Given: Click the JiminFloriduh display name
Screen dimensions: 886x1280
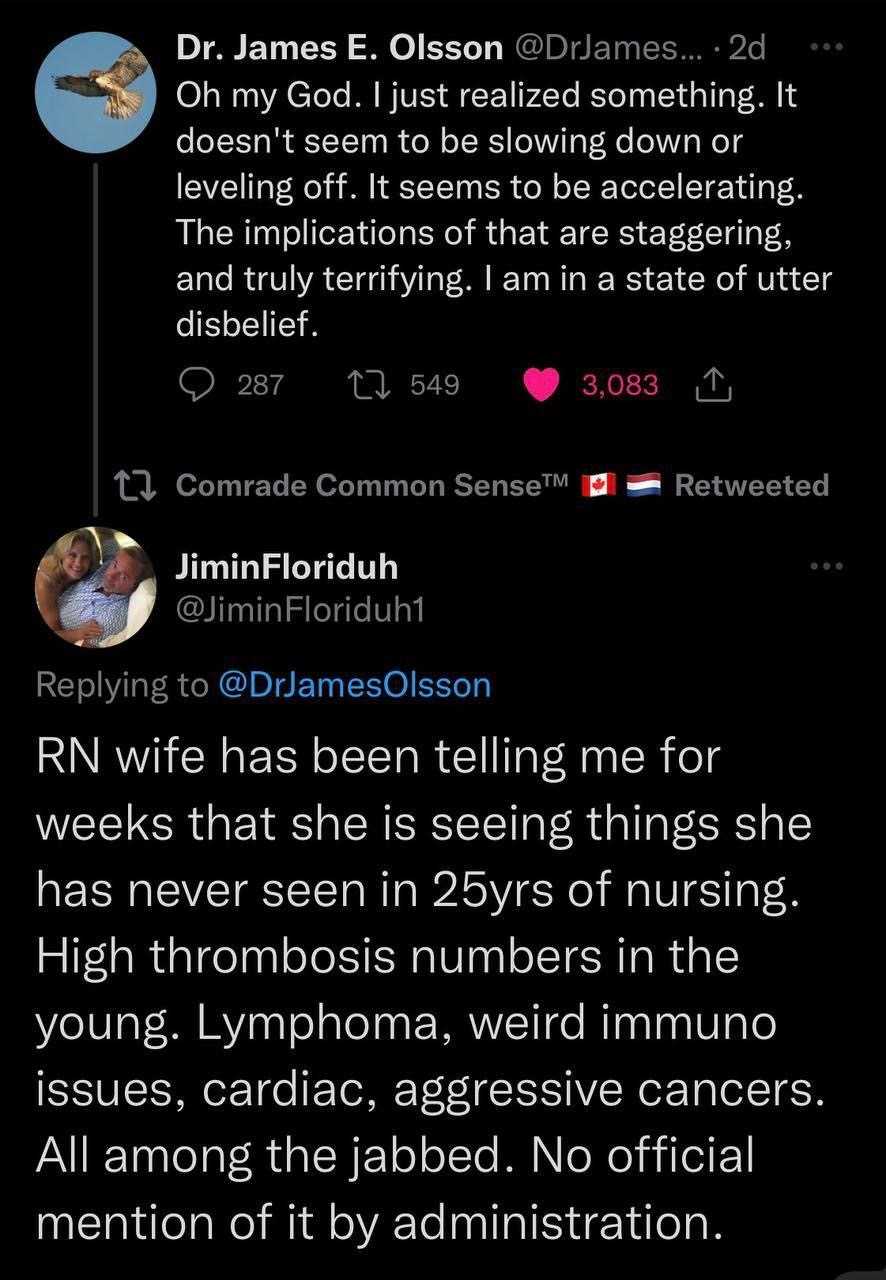Looking at the screenshot, I should [x=287, y=567].
